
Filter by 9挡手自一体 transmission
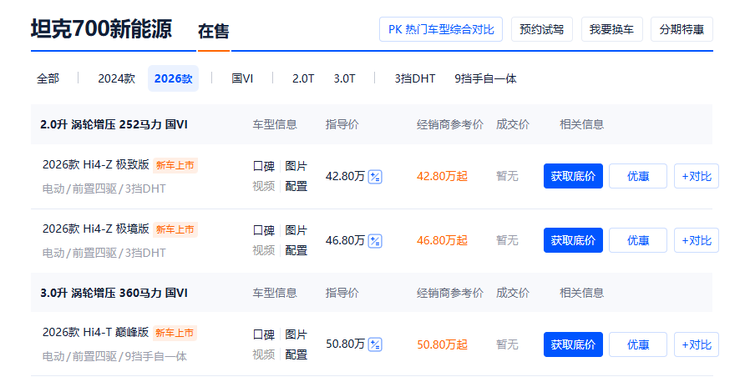pos(485,78)
